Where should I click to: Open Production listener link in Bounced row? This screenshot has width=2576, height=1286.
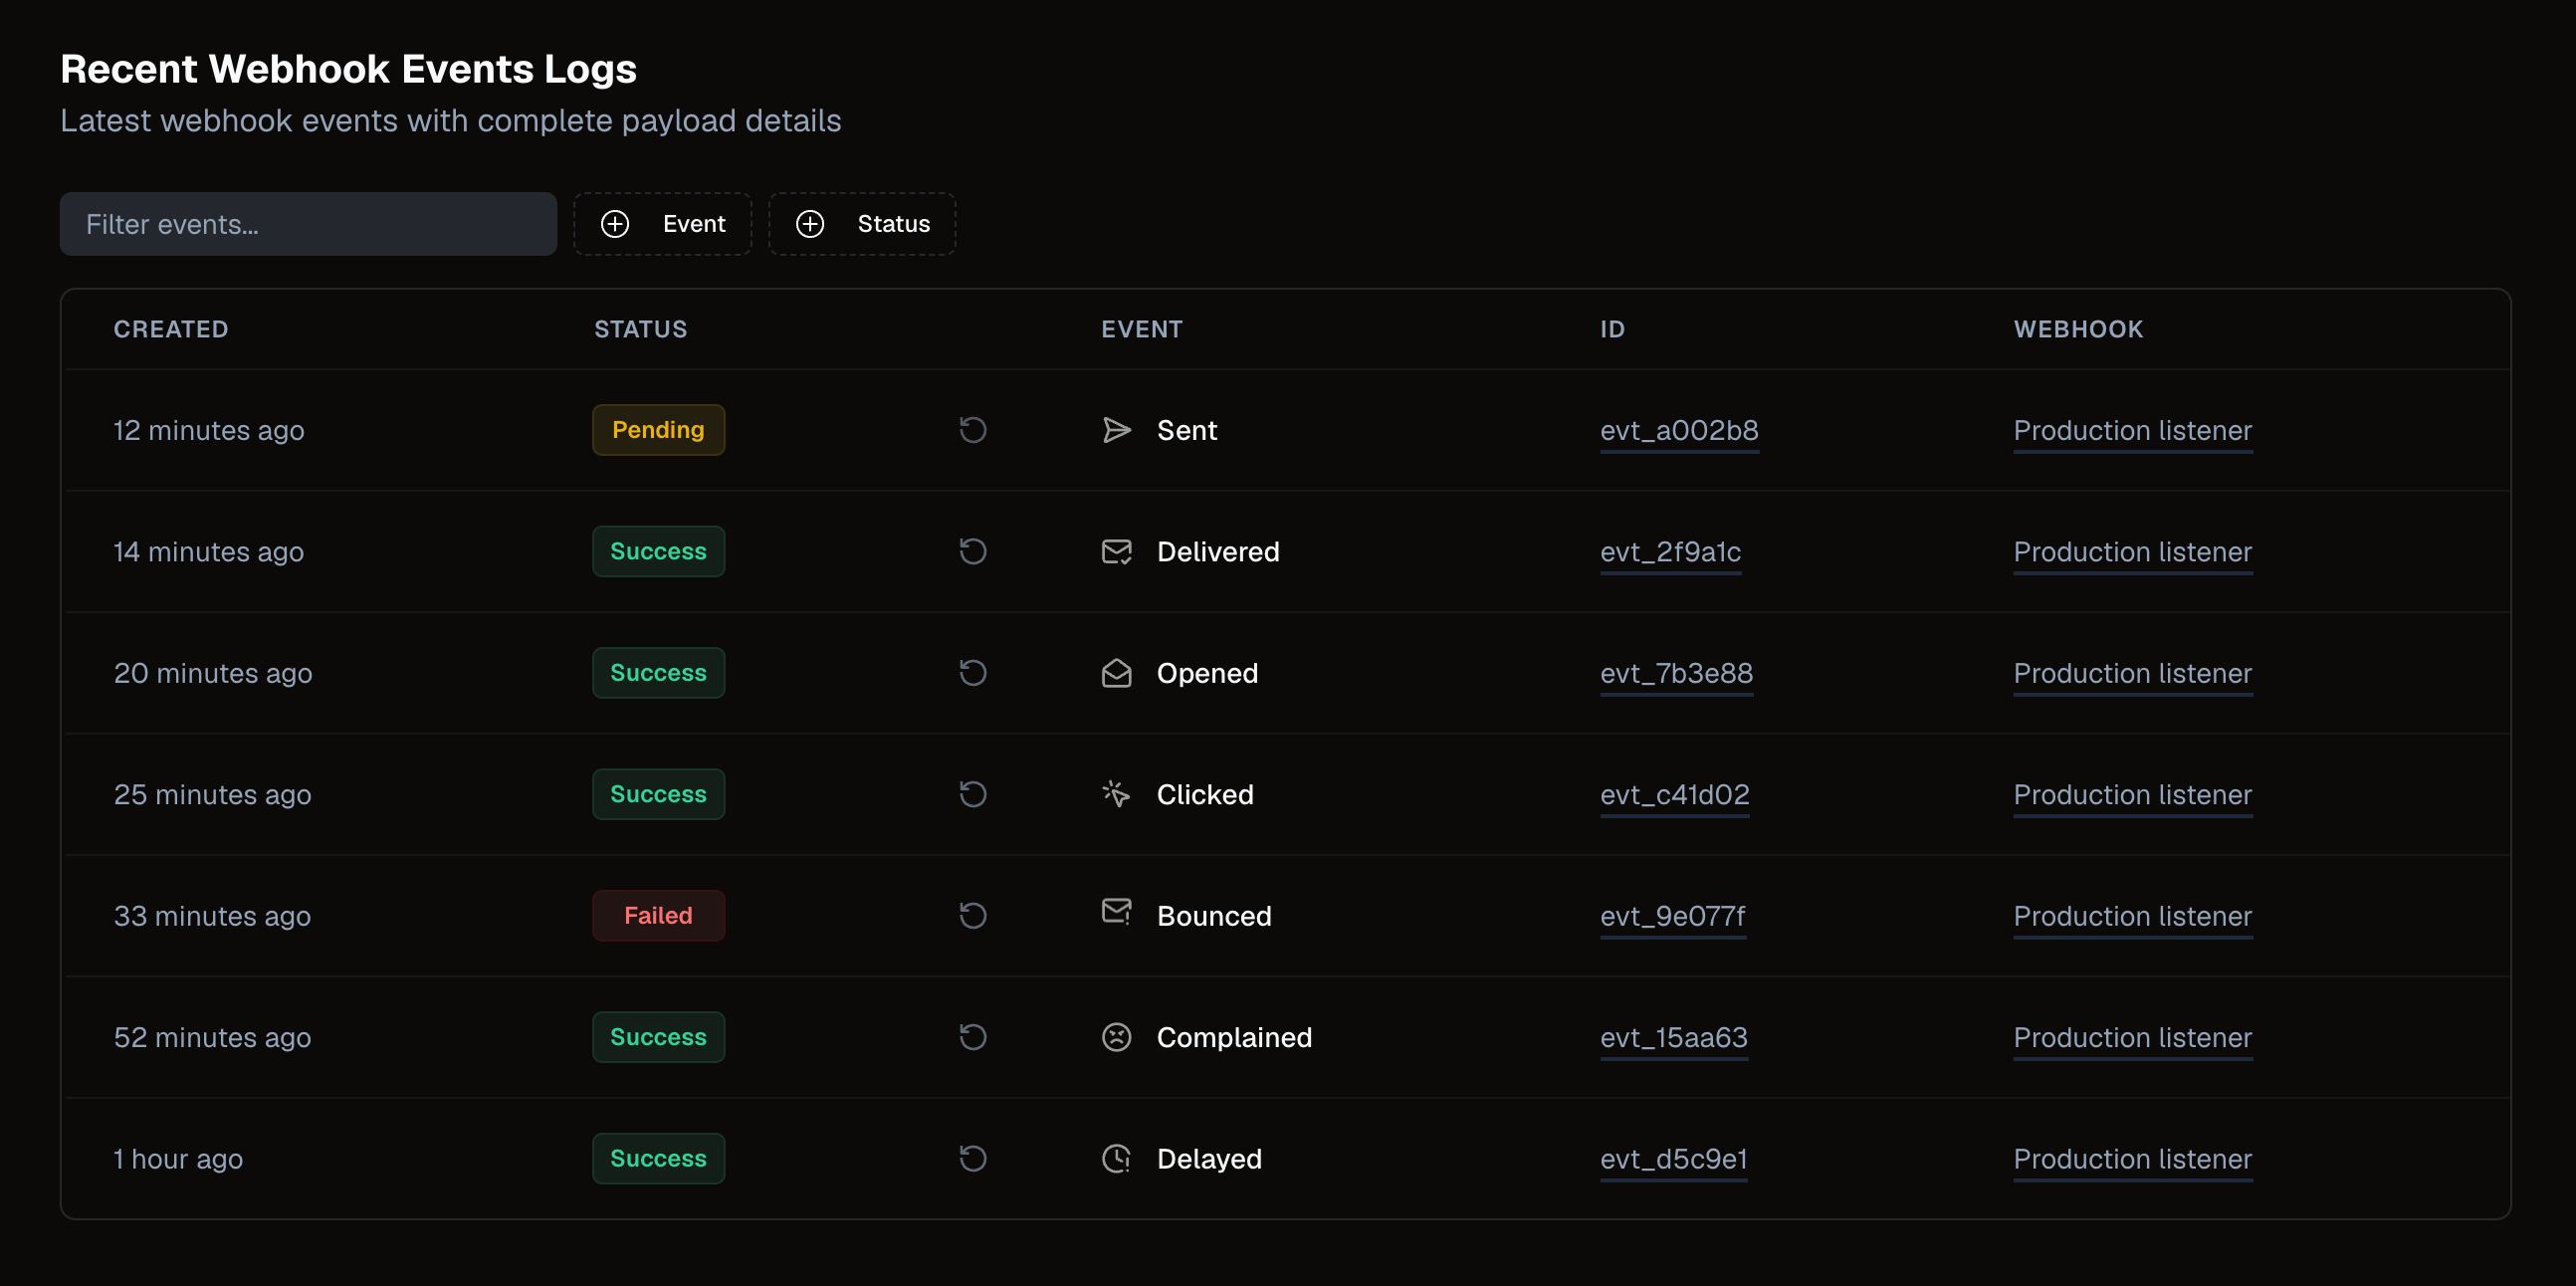point(2132,916)
